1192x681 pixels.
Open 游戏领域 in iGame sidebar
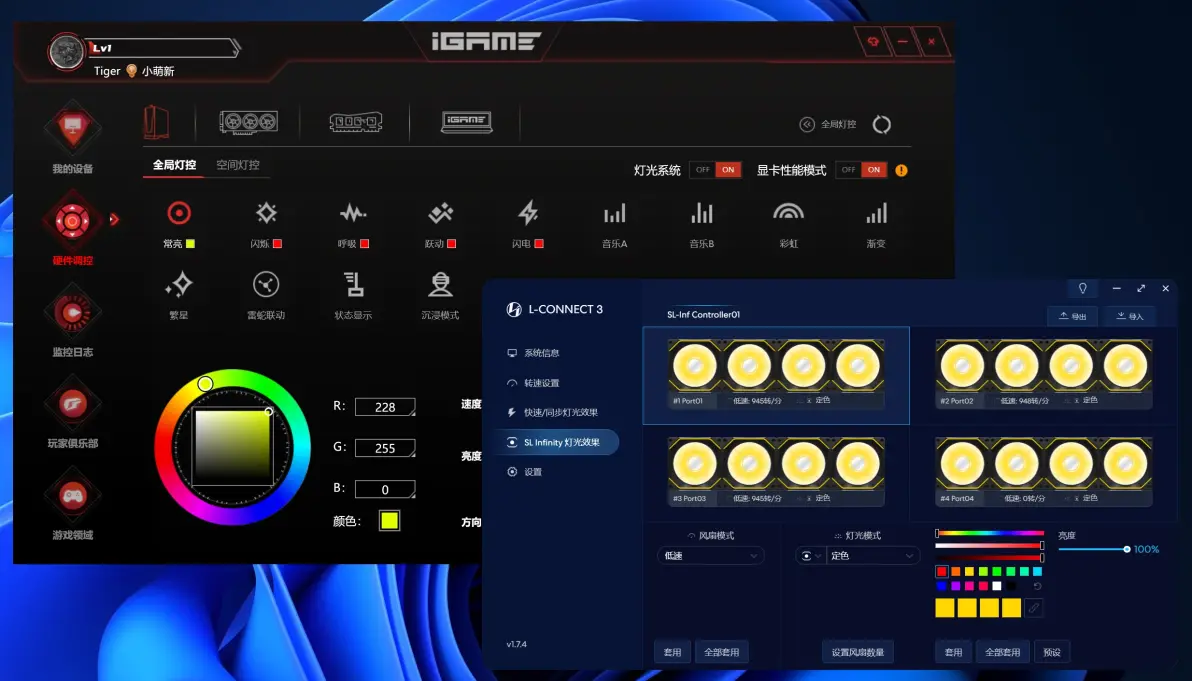click(72, 503)
